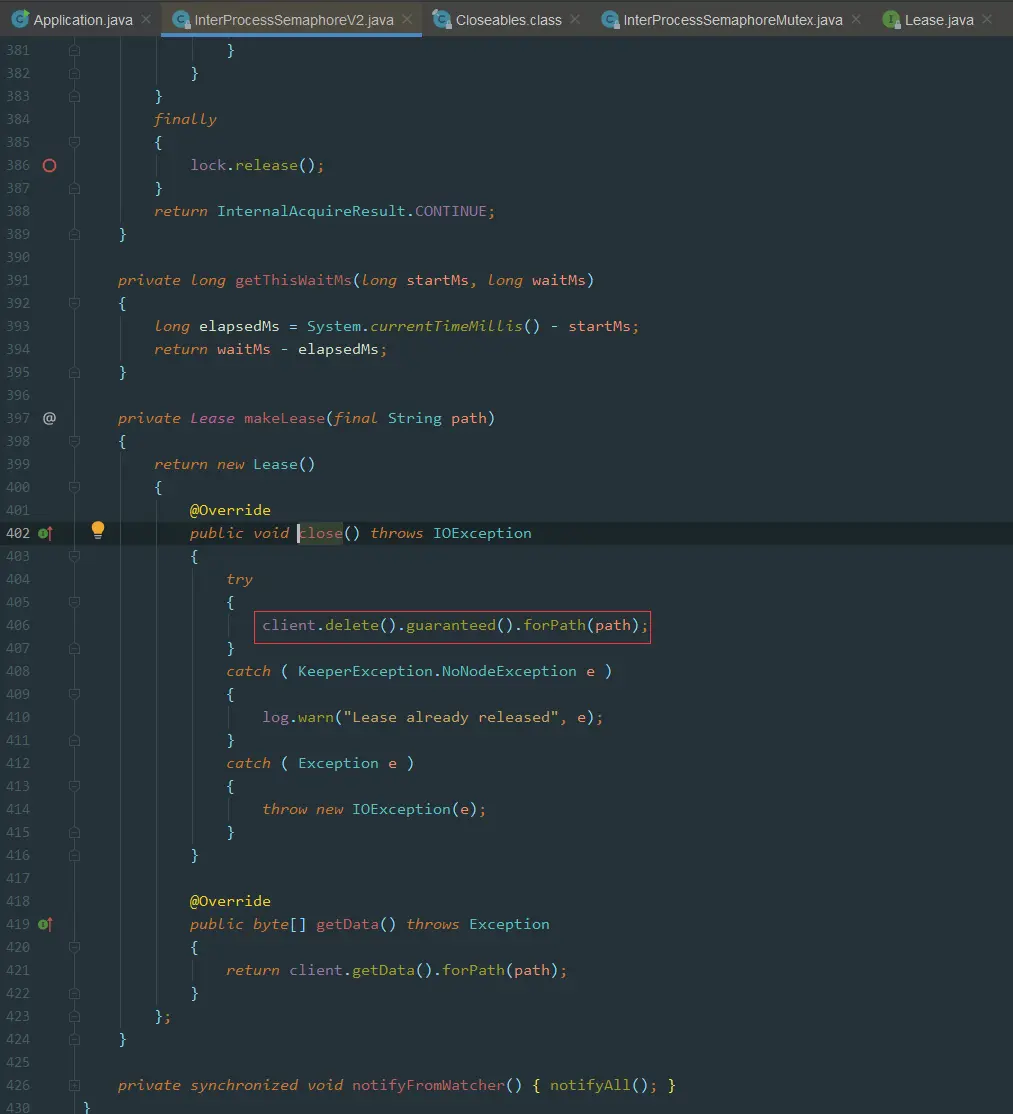The width and height of the screenshot is (1013, 1114).
Task: Fold the anonymous Lease class at line 400
Action: [x=75, y=487]
